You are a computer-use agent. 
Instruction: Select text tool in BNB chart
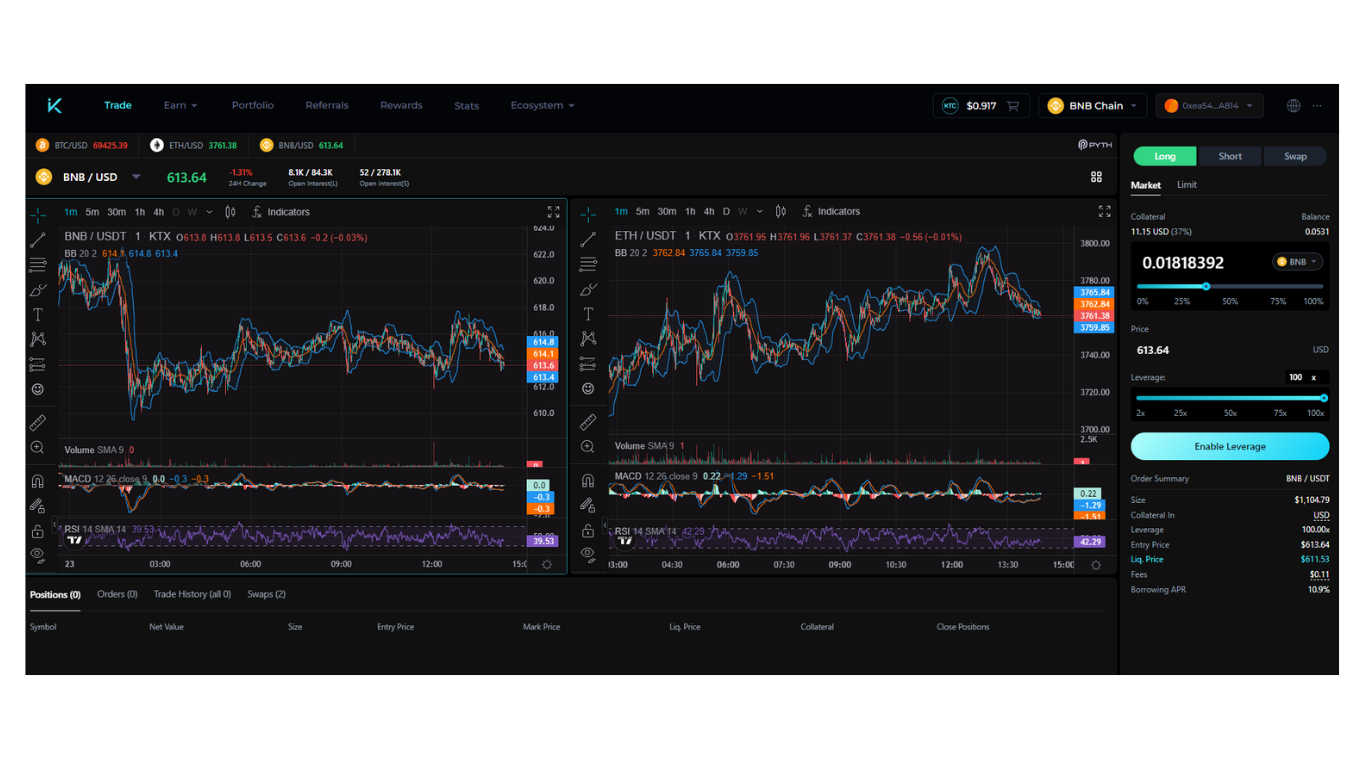[x=37, y=315]
